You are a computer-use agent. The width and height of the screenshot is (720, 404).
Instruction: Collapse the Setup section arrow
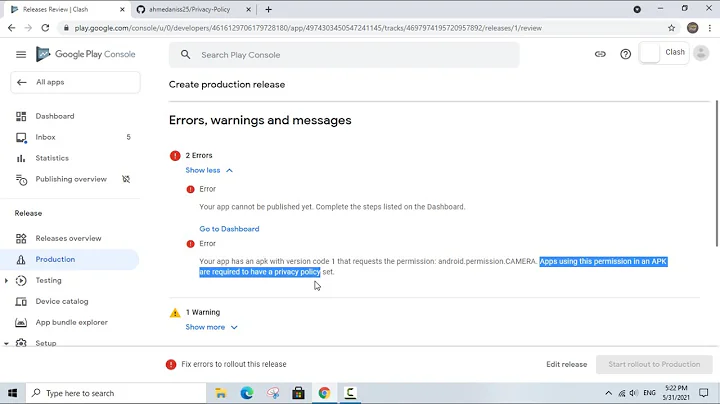(x=6, y=343)
